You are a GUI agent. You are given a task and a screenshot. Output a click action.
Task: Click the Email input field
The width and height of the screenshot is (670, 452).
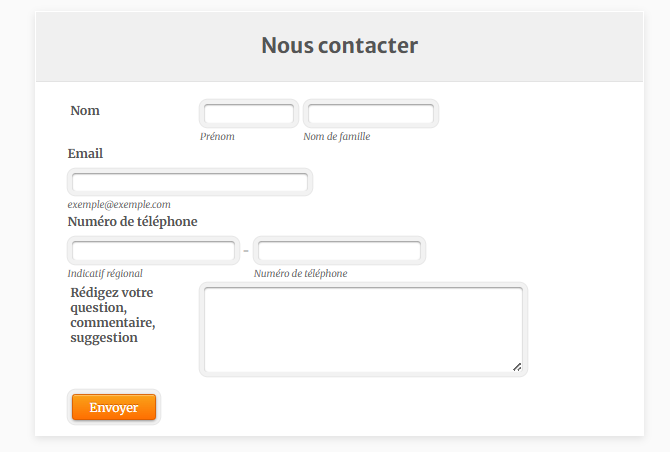coord(190,183)
